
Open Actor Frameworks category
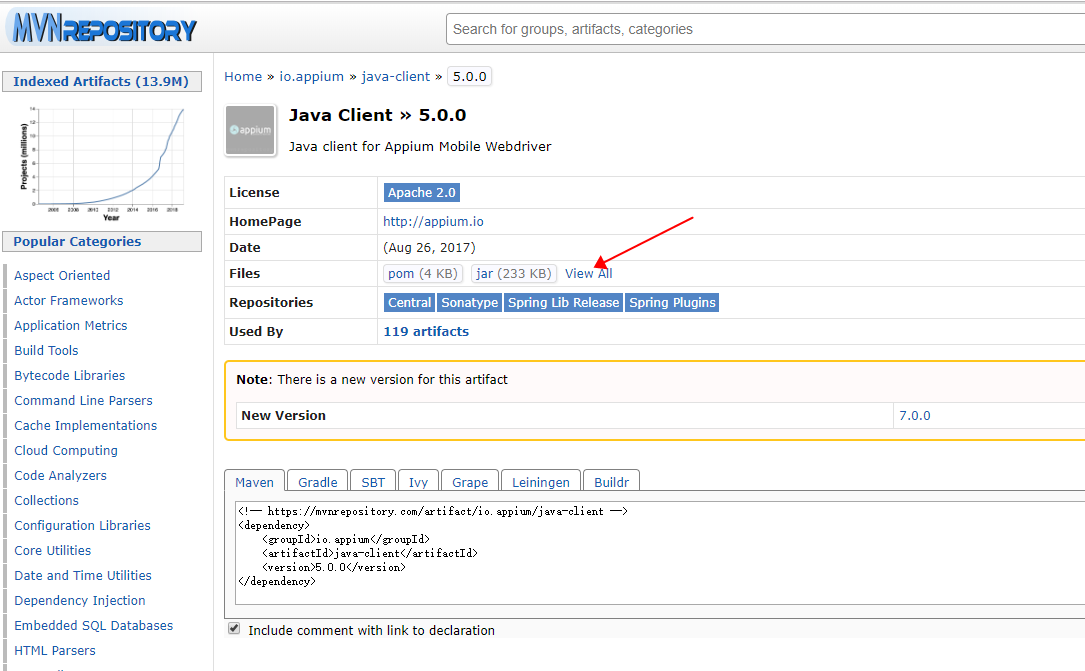point(69,300)
